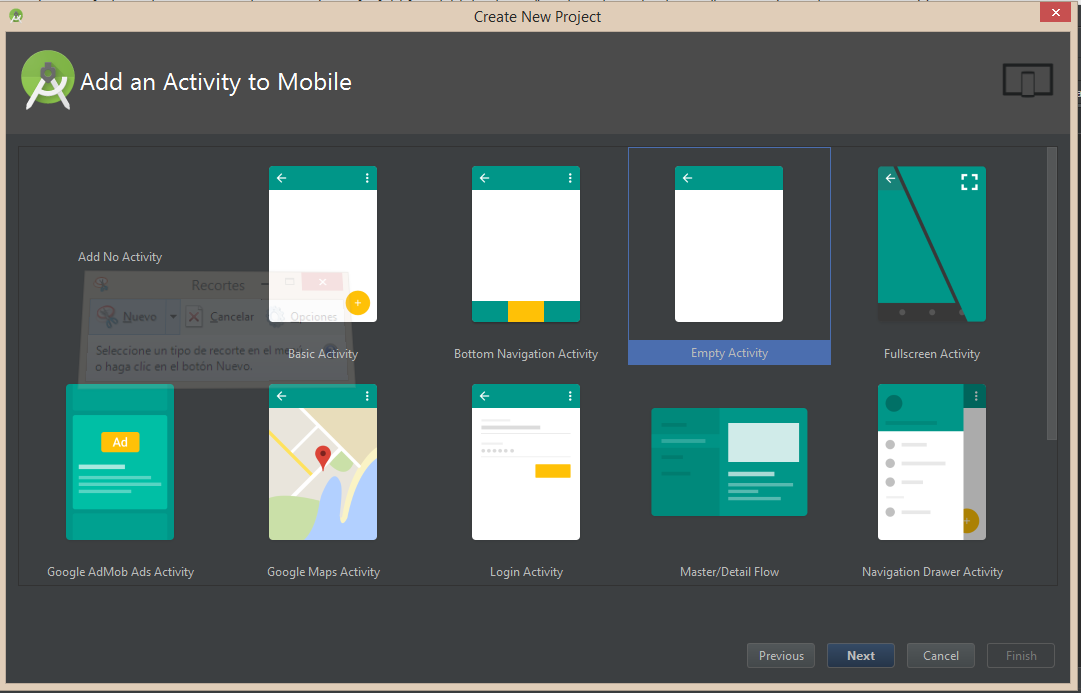Select the Master/Detail Flow template
Screen dimensions: 1081x693
[728, 462]
